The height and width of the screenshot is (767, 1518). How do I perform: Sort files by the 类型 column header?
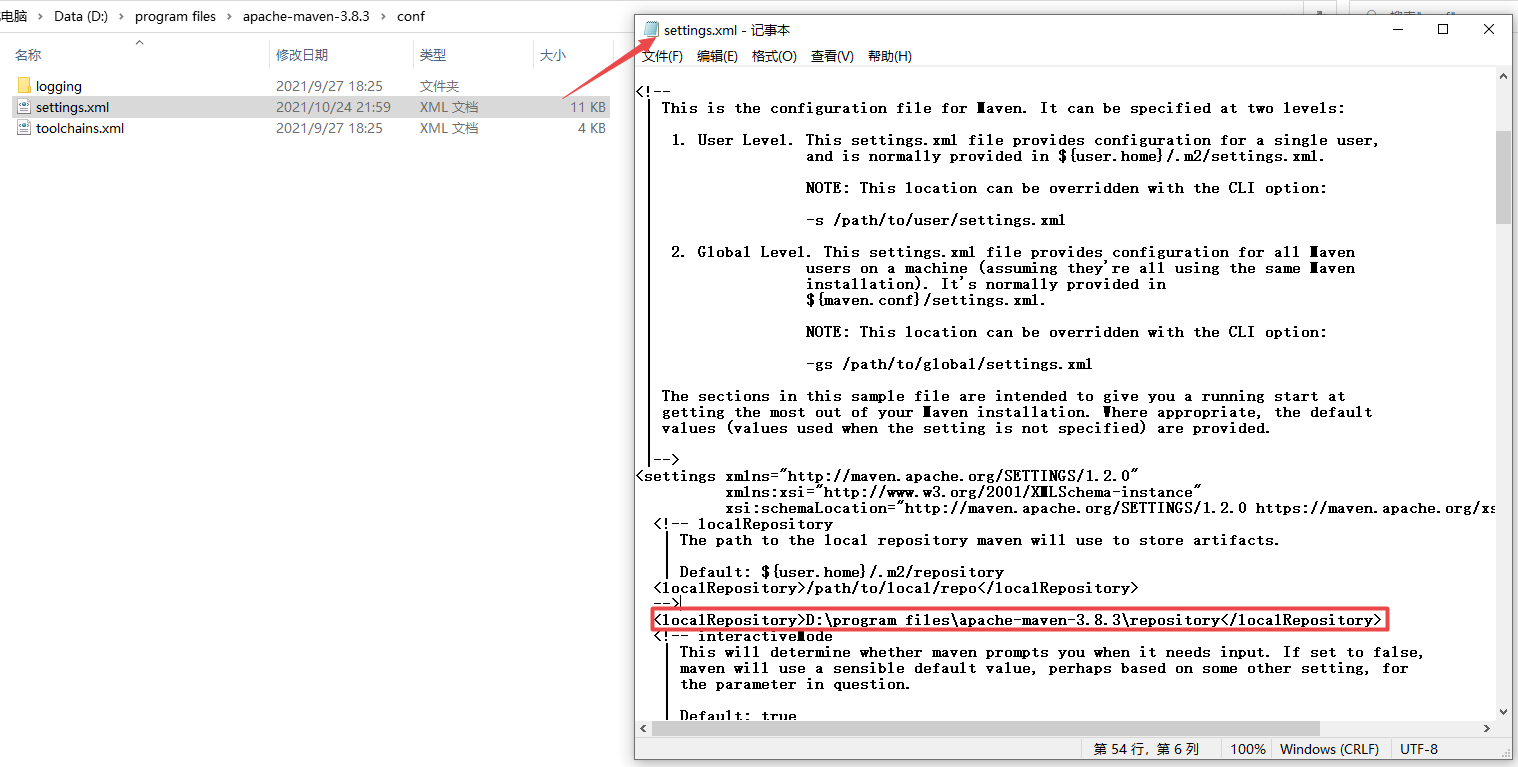[x=433, y=55]
